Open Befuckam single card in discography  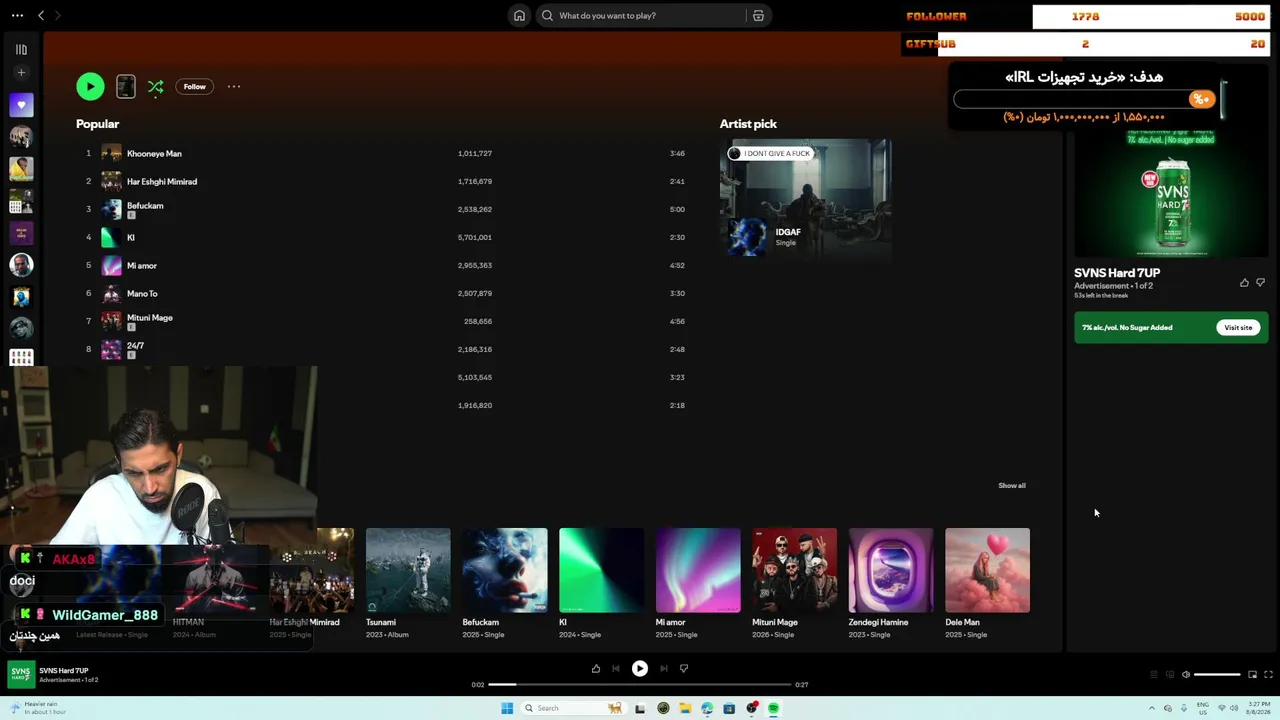(505, 584)
